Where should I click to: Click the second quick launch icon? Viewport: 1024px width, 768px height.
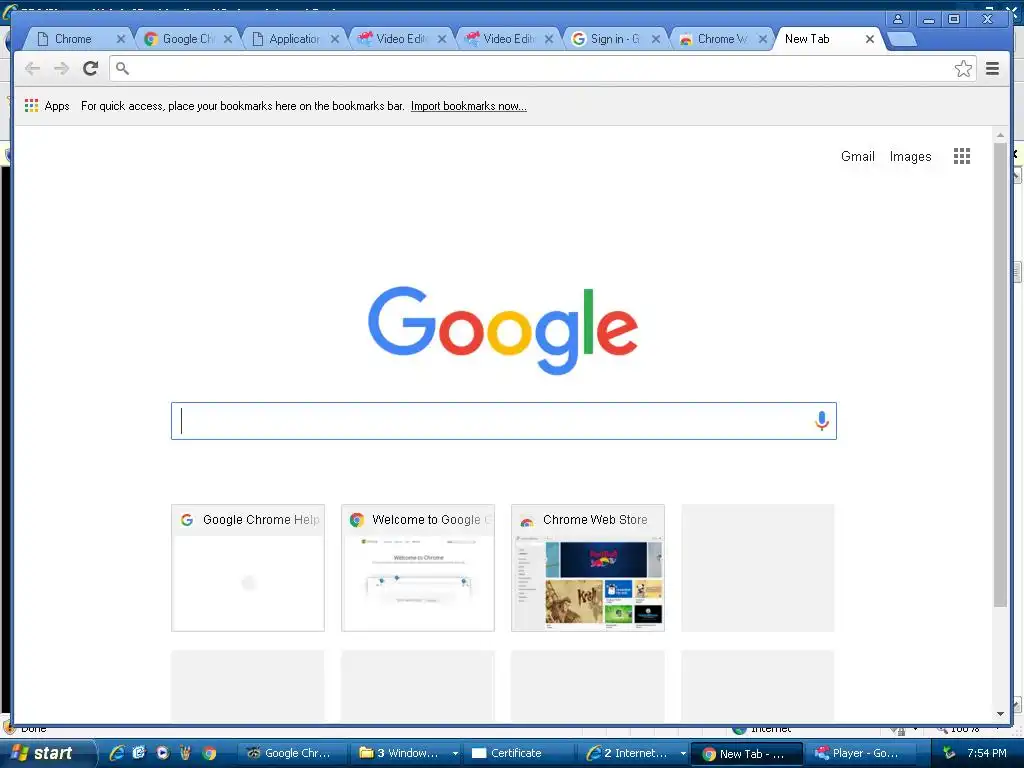[x=139, y=753]
